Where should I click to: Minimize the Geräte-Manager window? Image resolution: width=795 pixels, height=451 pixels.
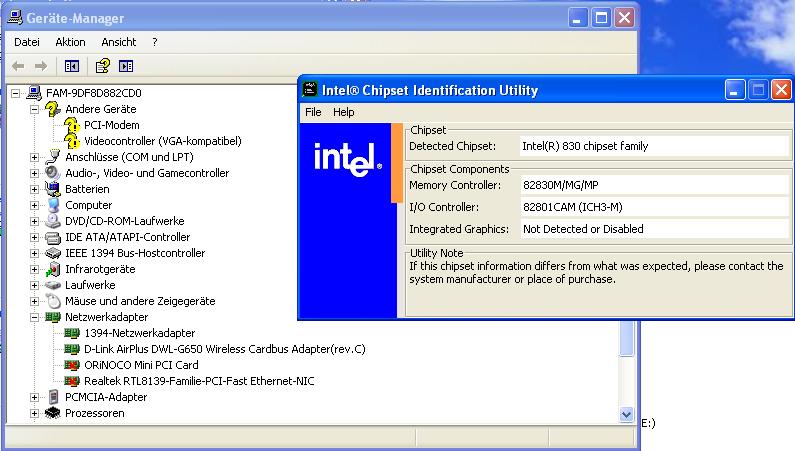point(577,18)
